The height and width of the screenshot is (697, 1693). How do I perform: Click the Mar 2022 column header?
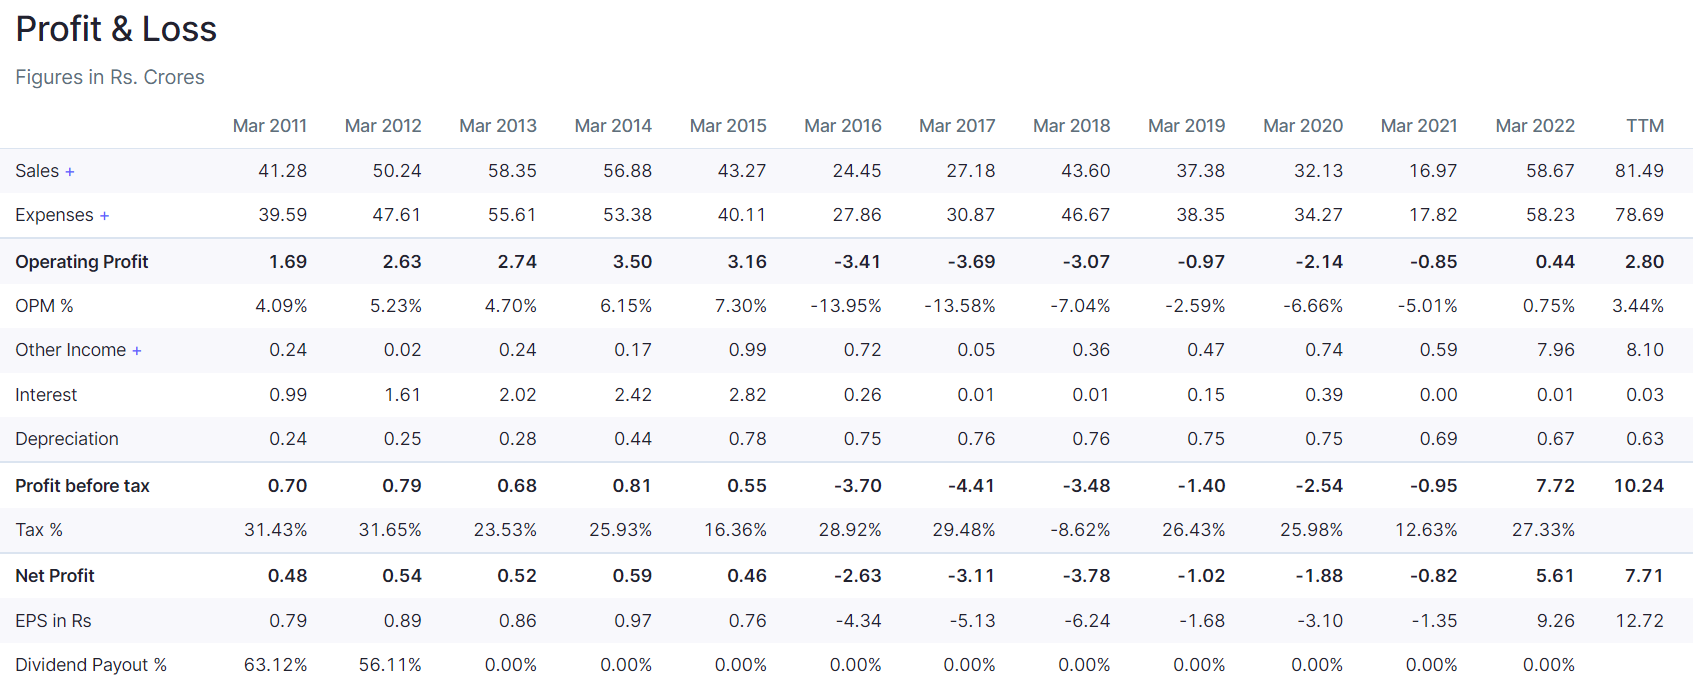tap(1534, 126)
